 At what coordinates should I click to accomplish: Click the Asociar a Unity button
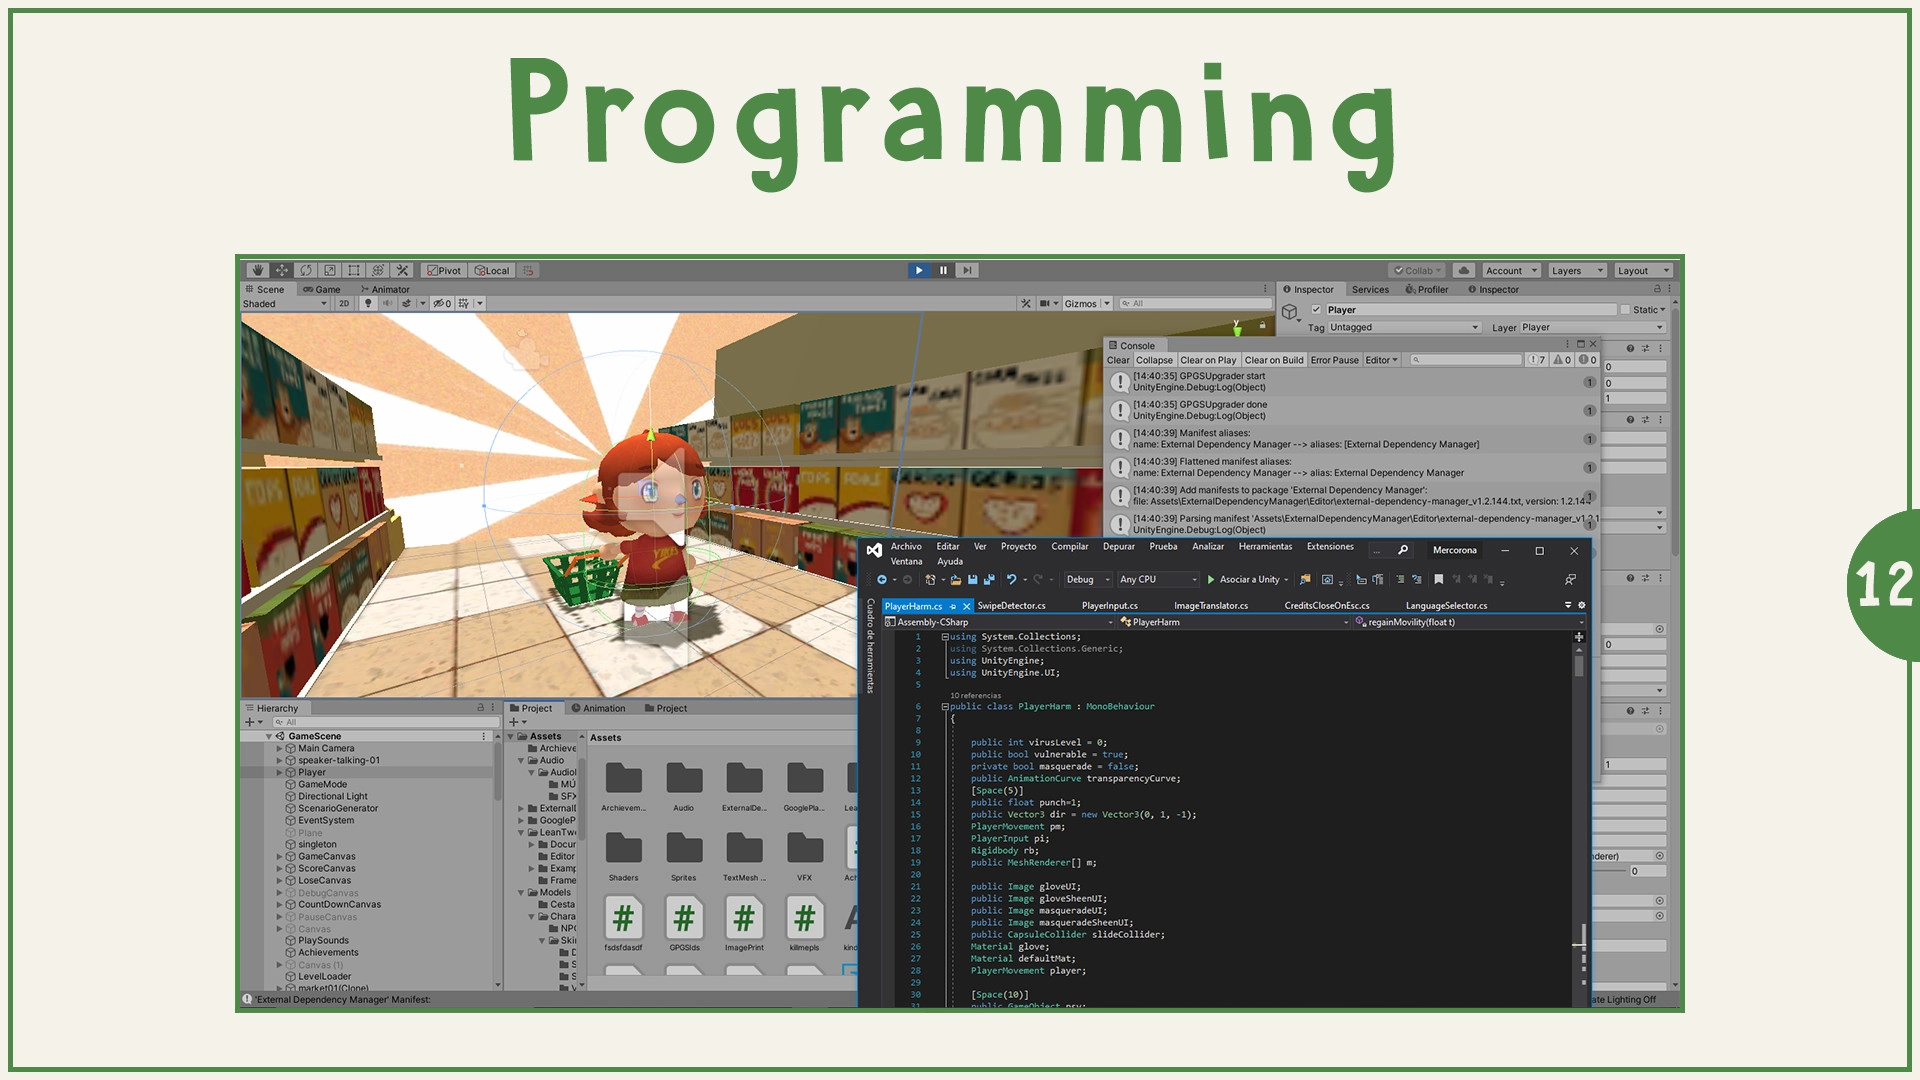click(1243, 580)
